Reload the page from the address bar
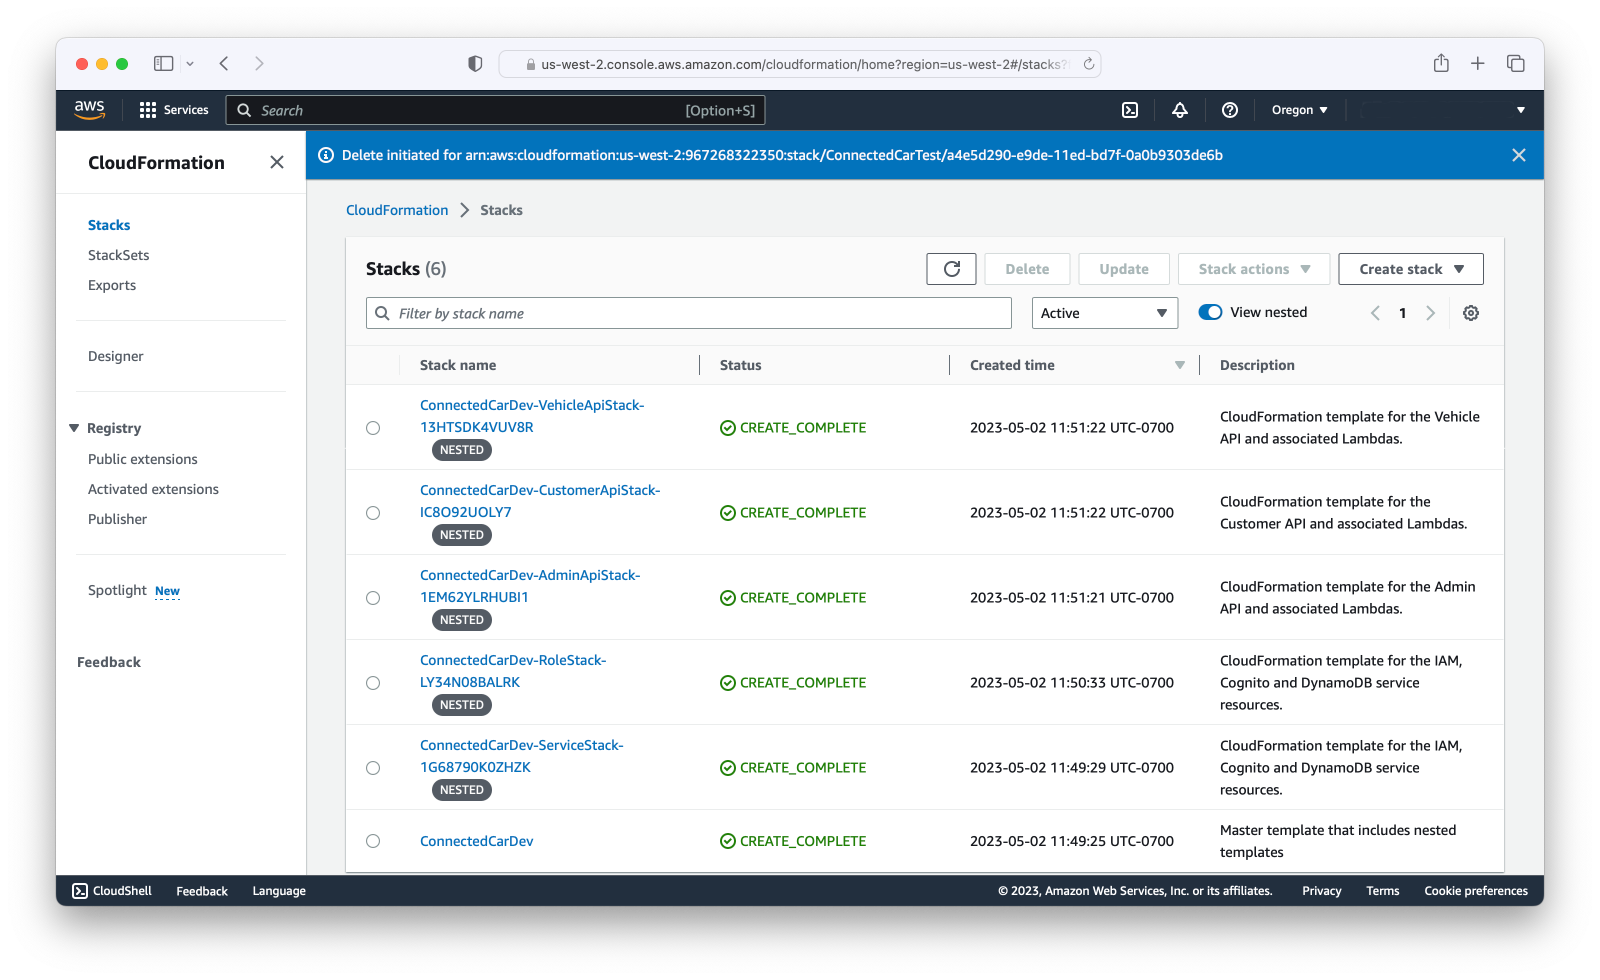Screen dimensions: 1600x980 pyautogui.click(x=1089, y=64)
